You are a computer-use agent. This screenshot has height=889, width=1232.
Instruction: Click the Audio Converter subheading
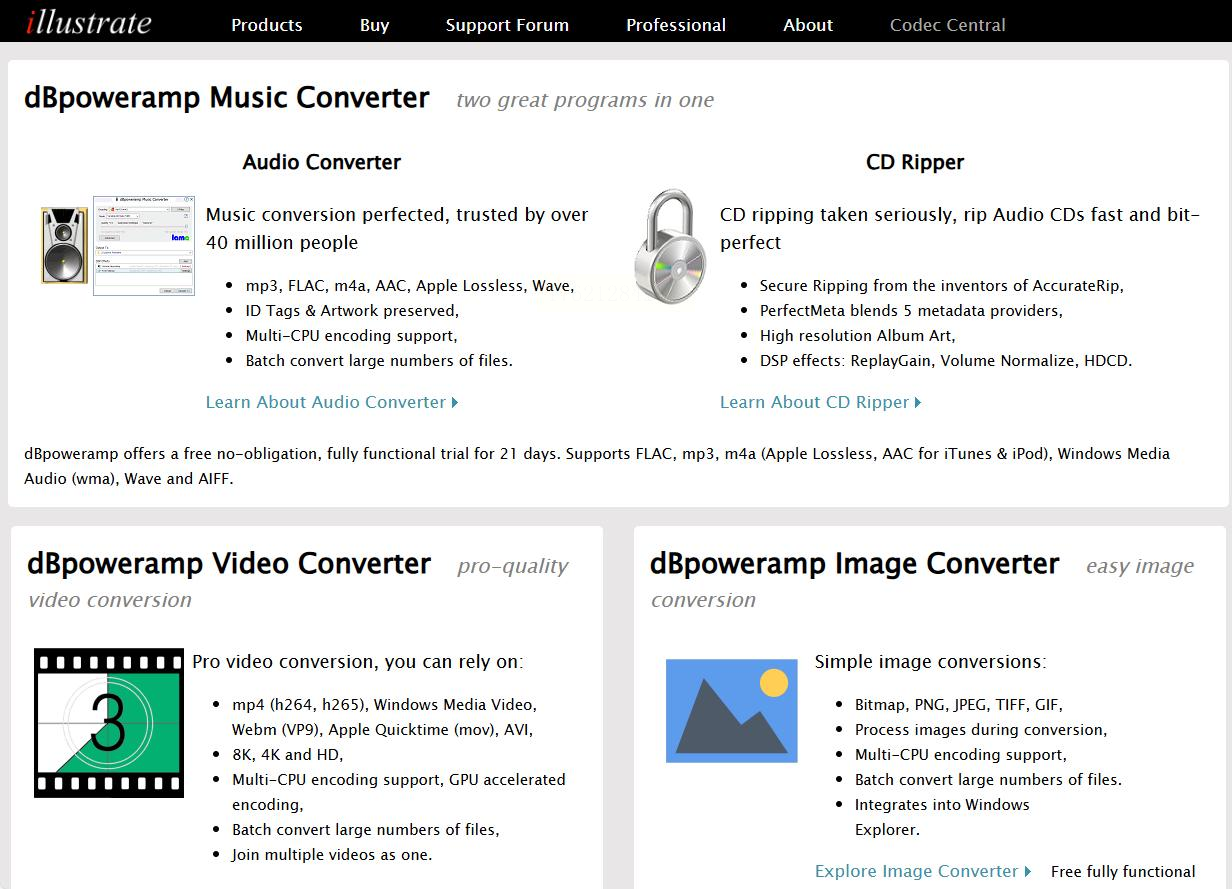pyautogui.click(x=321, y=162)
